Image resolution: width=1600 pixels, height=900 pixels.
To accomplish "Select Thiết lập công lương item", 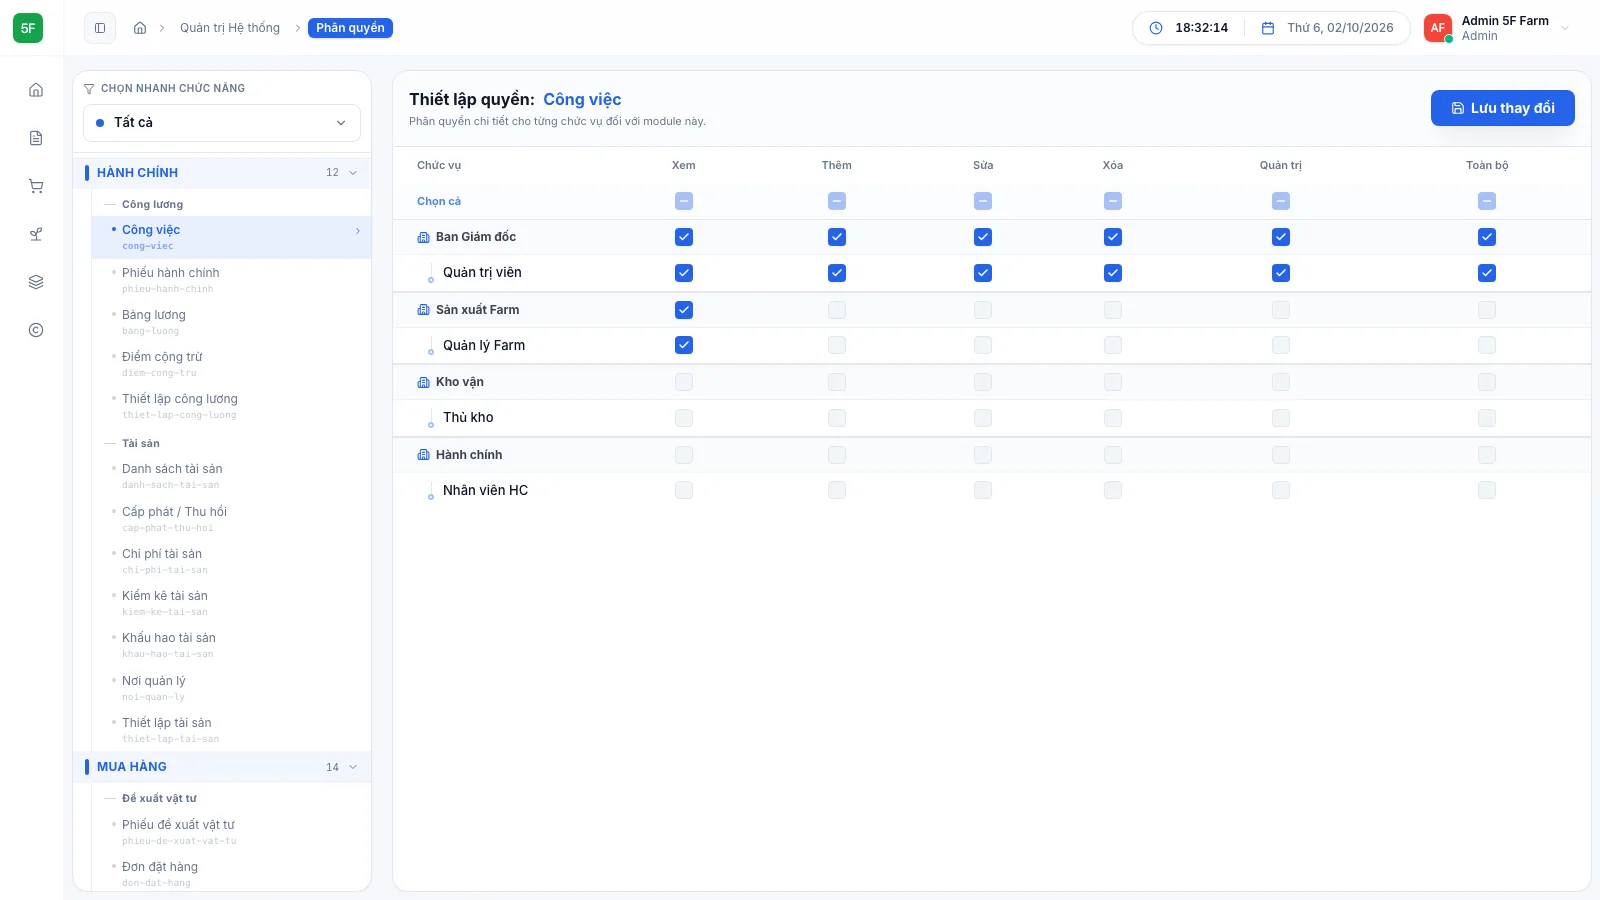I will click(232, 406).
